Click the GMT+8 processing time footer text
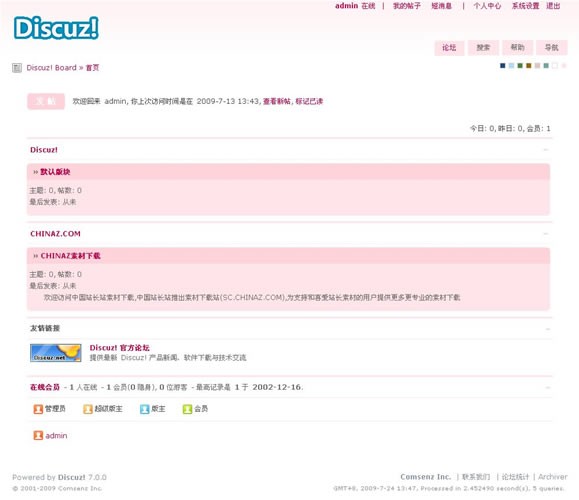This screenshot has height=500, width=579. 449,489
